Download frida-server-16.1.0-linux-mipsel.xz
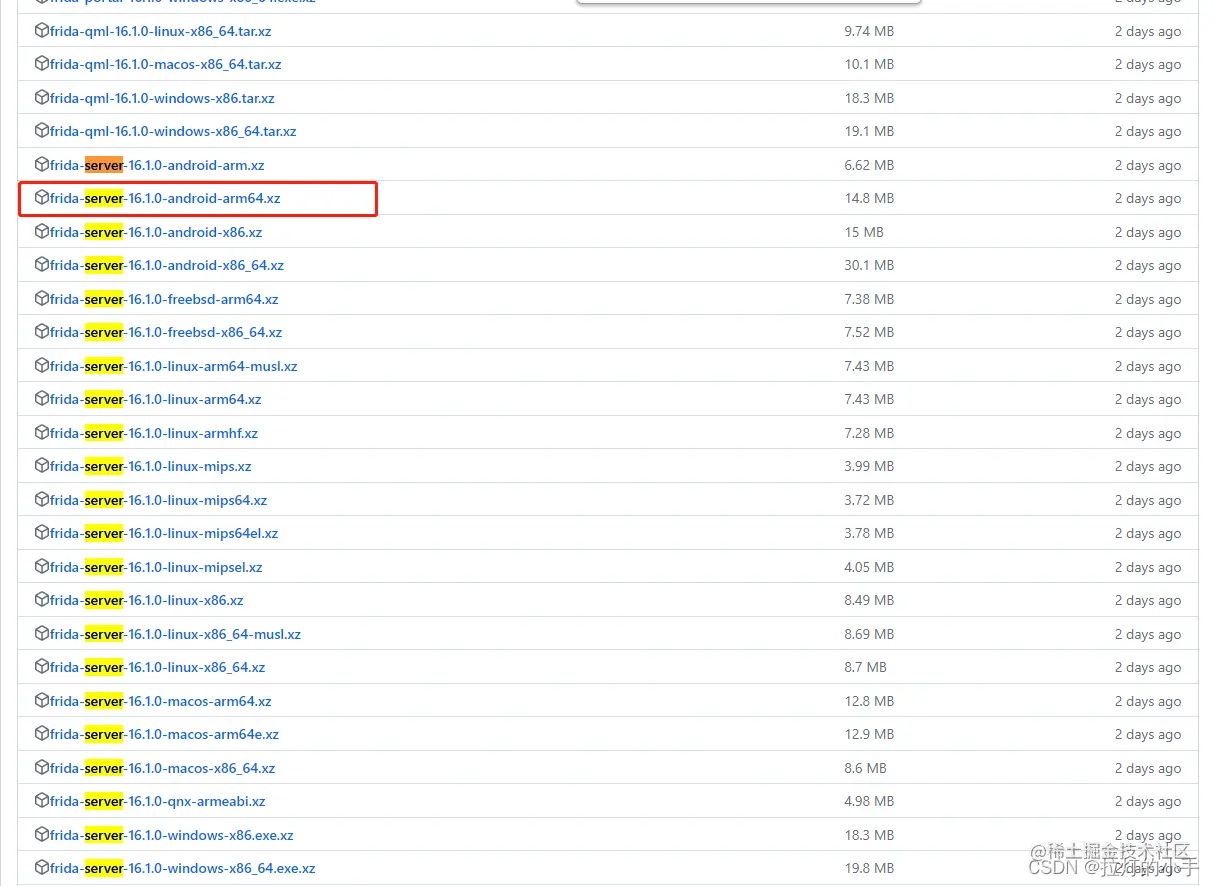This screenshot has width=1215, height=886. (x=156, y=567)
